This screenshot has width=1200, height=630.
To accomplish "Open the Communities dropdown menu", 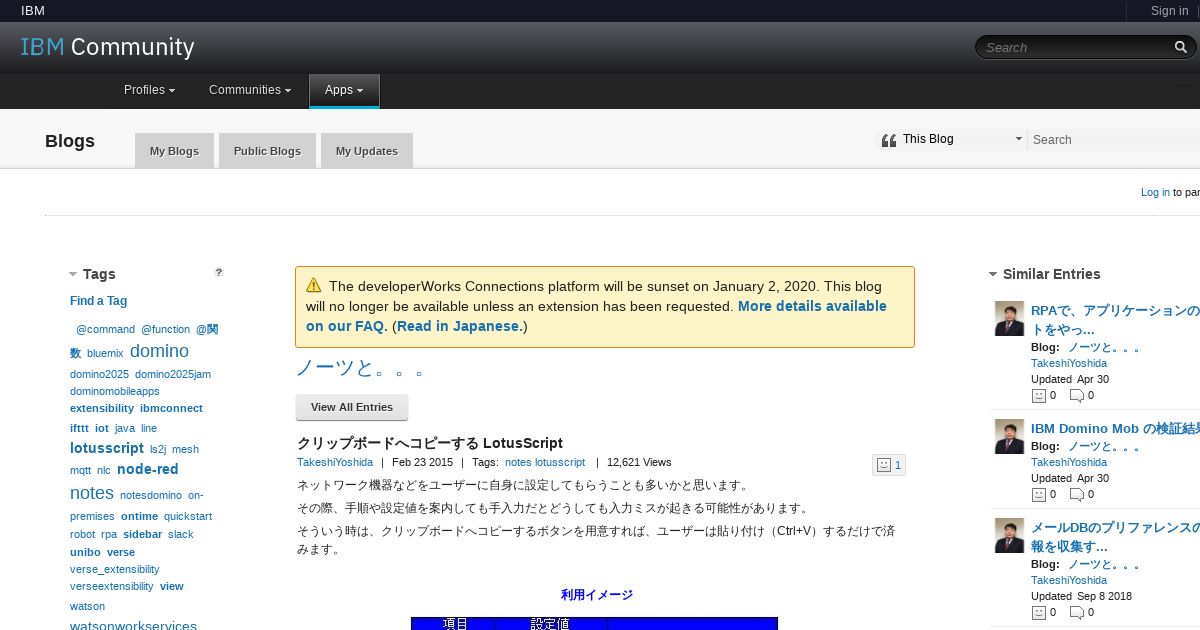I will click(250, 90).
